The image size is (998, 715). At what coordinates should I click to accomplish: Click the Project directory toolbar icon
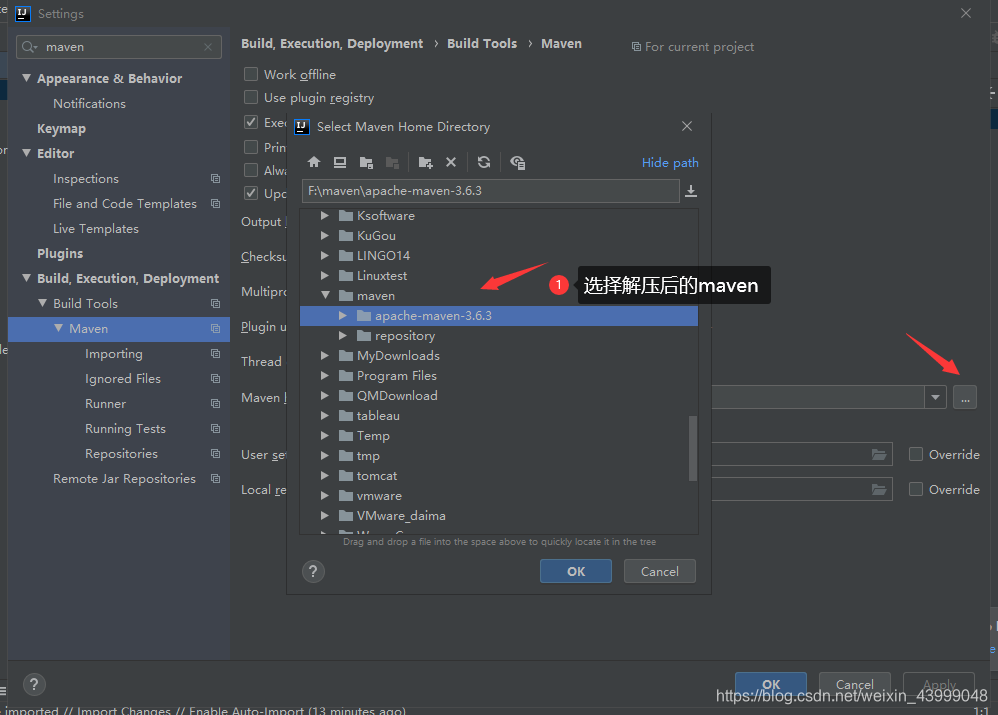tap(366, 162)
